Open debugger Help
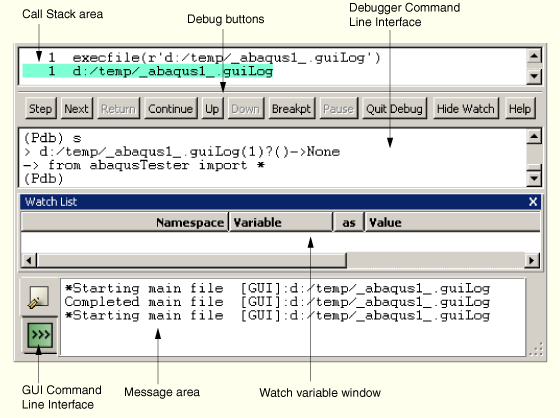 tap(520, 109)
